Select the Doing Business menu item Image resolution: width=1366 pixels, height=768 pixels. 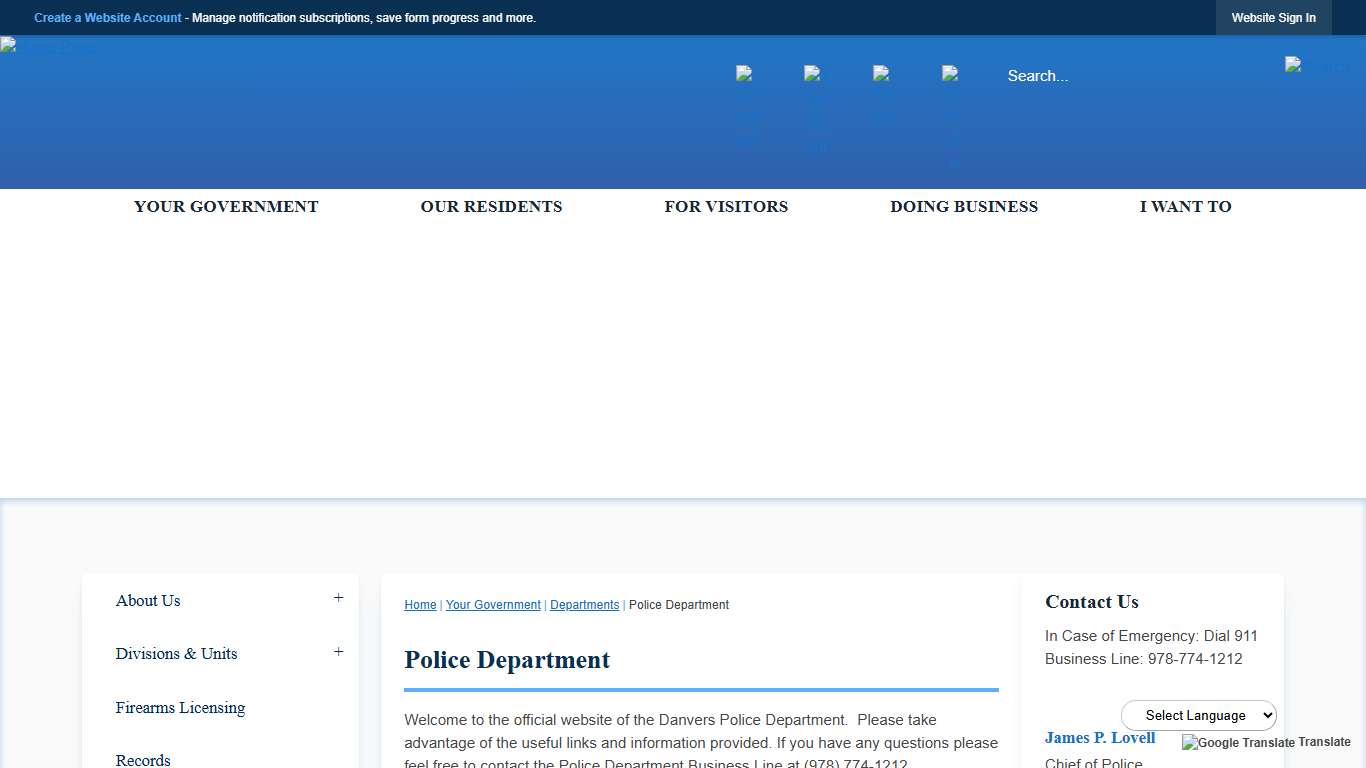coord(964,207)
